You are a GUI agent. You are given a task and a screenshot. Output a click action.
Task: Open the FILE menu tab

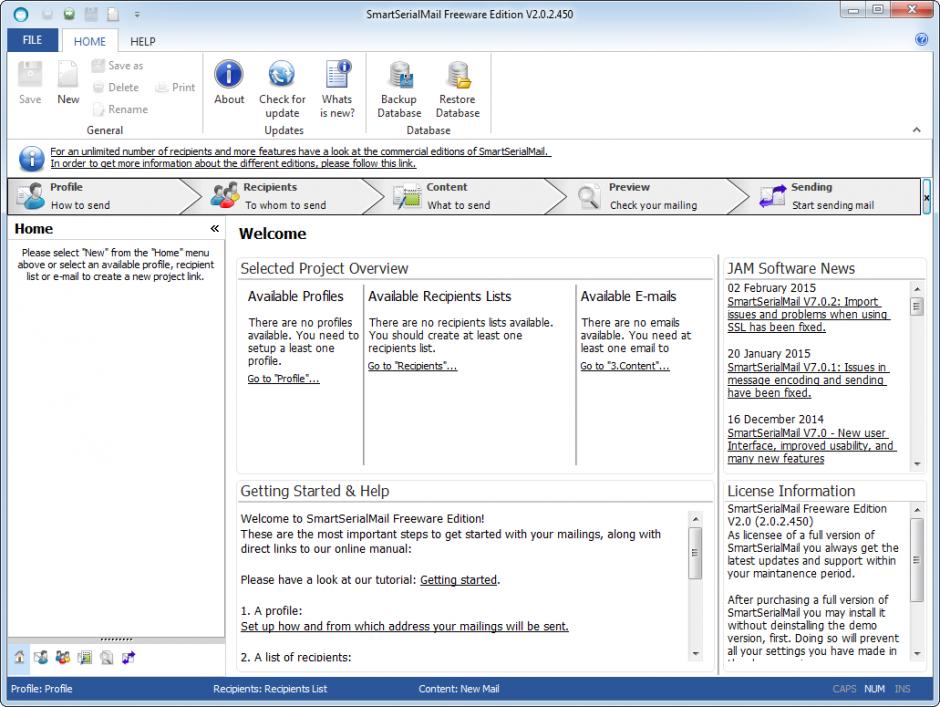point(32,40)
